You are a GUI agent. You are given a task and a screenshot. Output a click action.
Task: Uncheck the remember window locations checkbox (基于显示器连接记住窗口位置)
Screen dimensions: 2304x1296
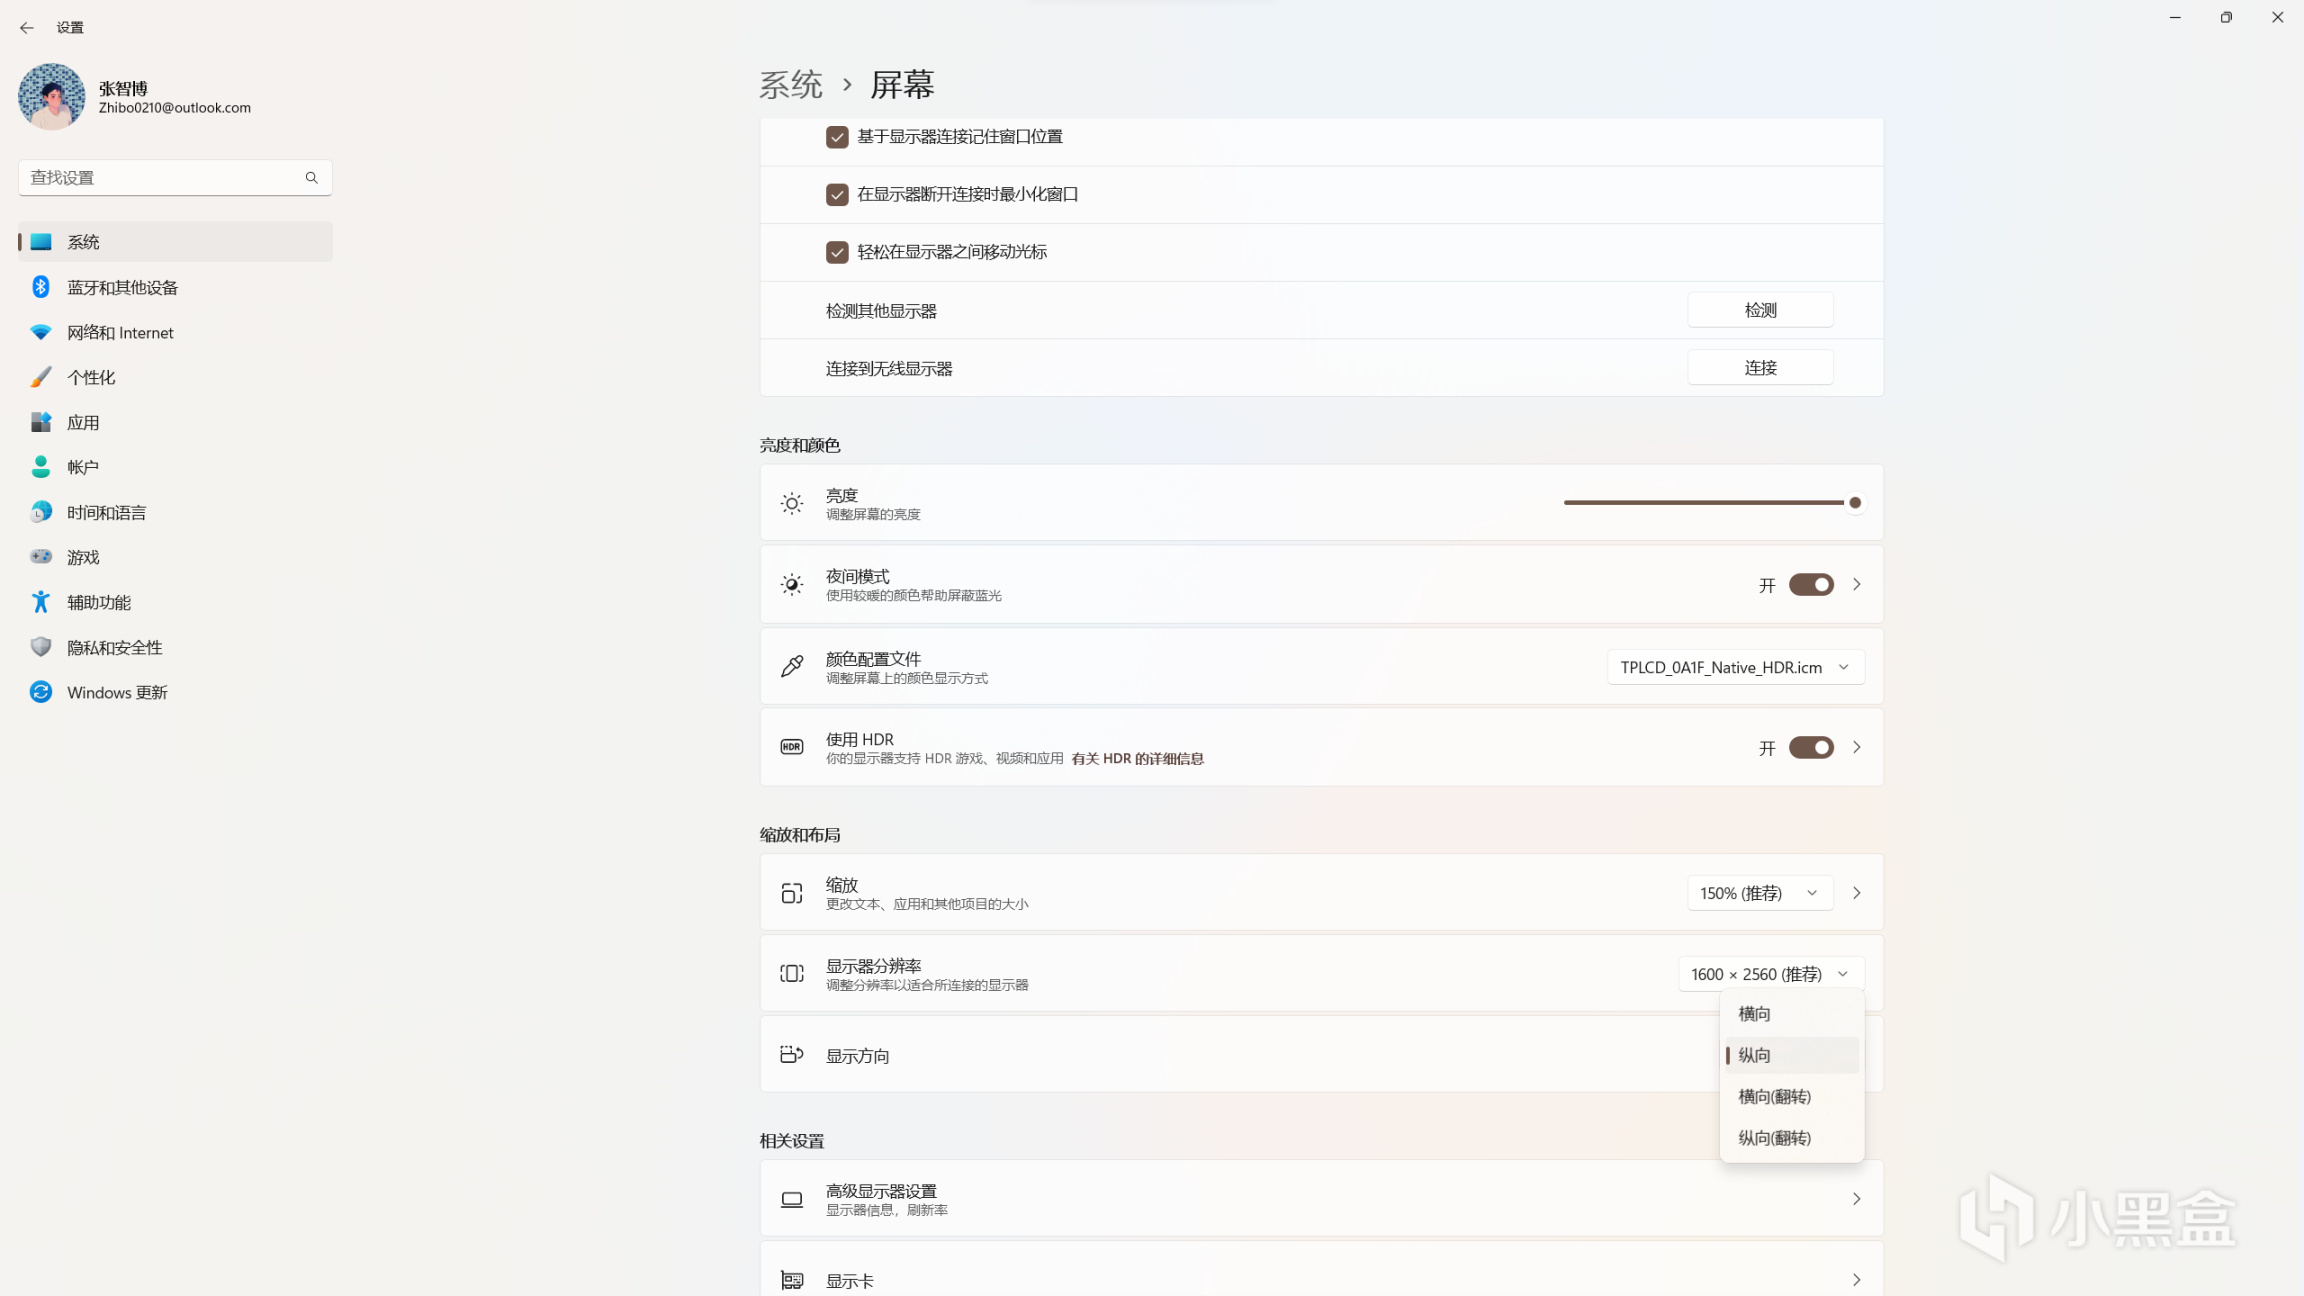pos(837,137)
